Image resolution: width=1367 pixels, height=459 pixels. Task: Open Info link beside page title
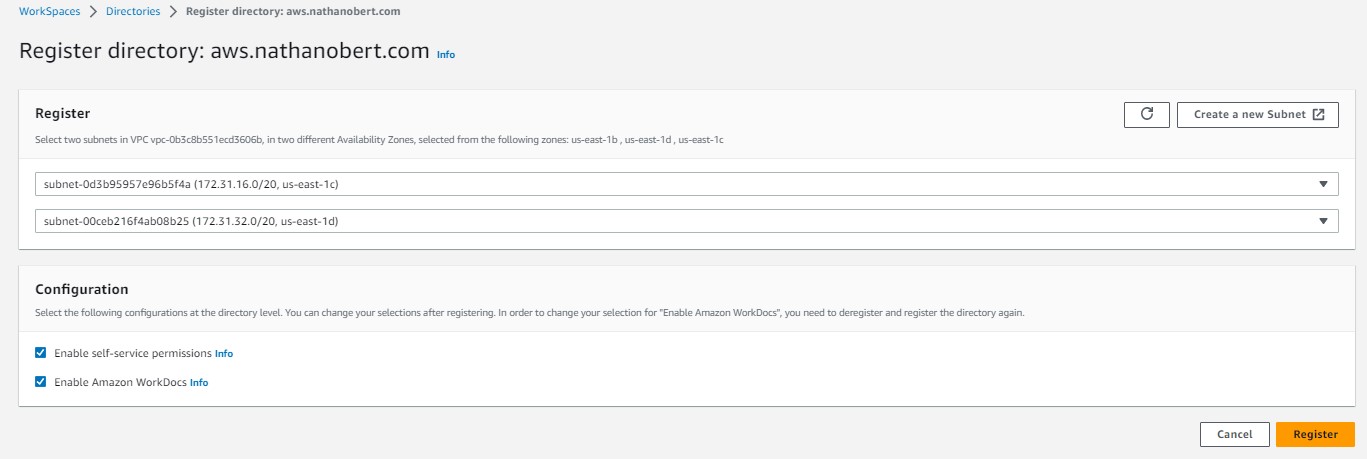pyautogui.click(x=446, y=55)
